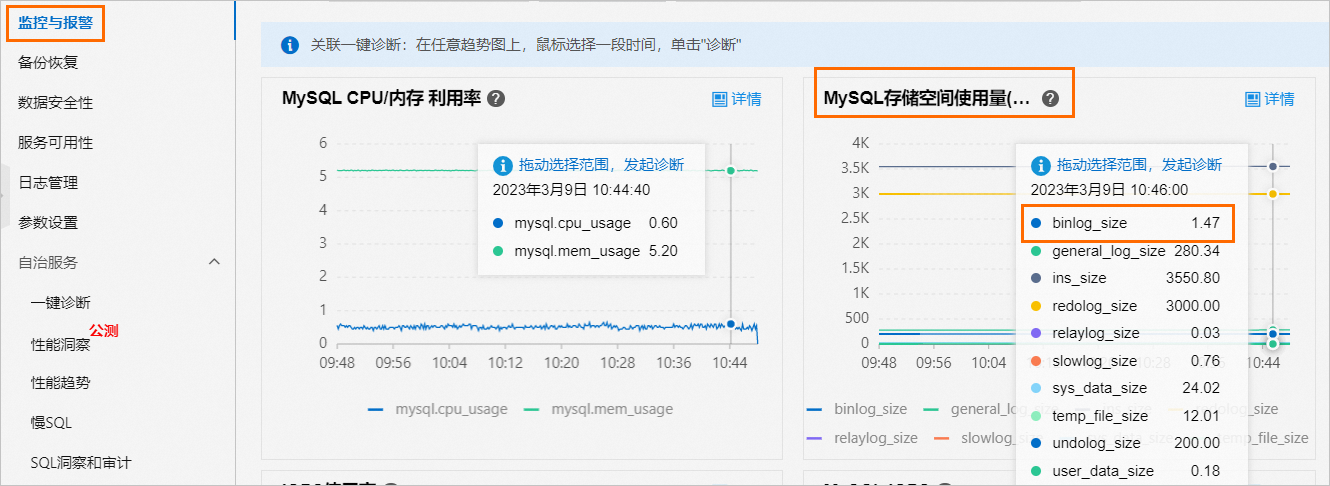This screenshot has width=1330, height=486.
Task: Open 性能洞察 submenu item
Action: pos(61,344)
